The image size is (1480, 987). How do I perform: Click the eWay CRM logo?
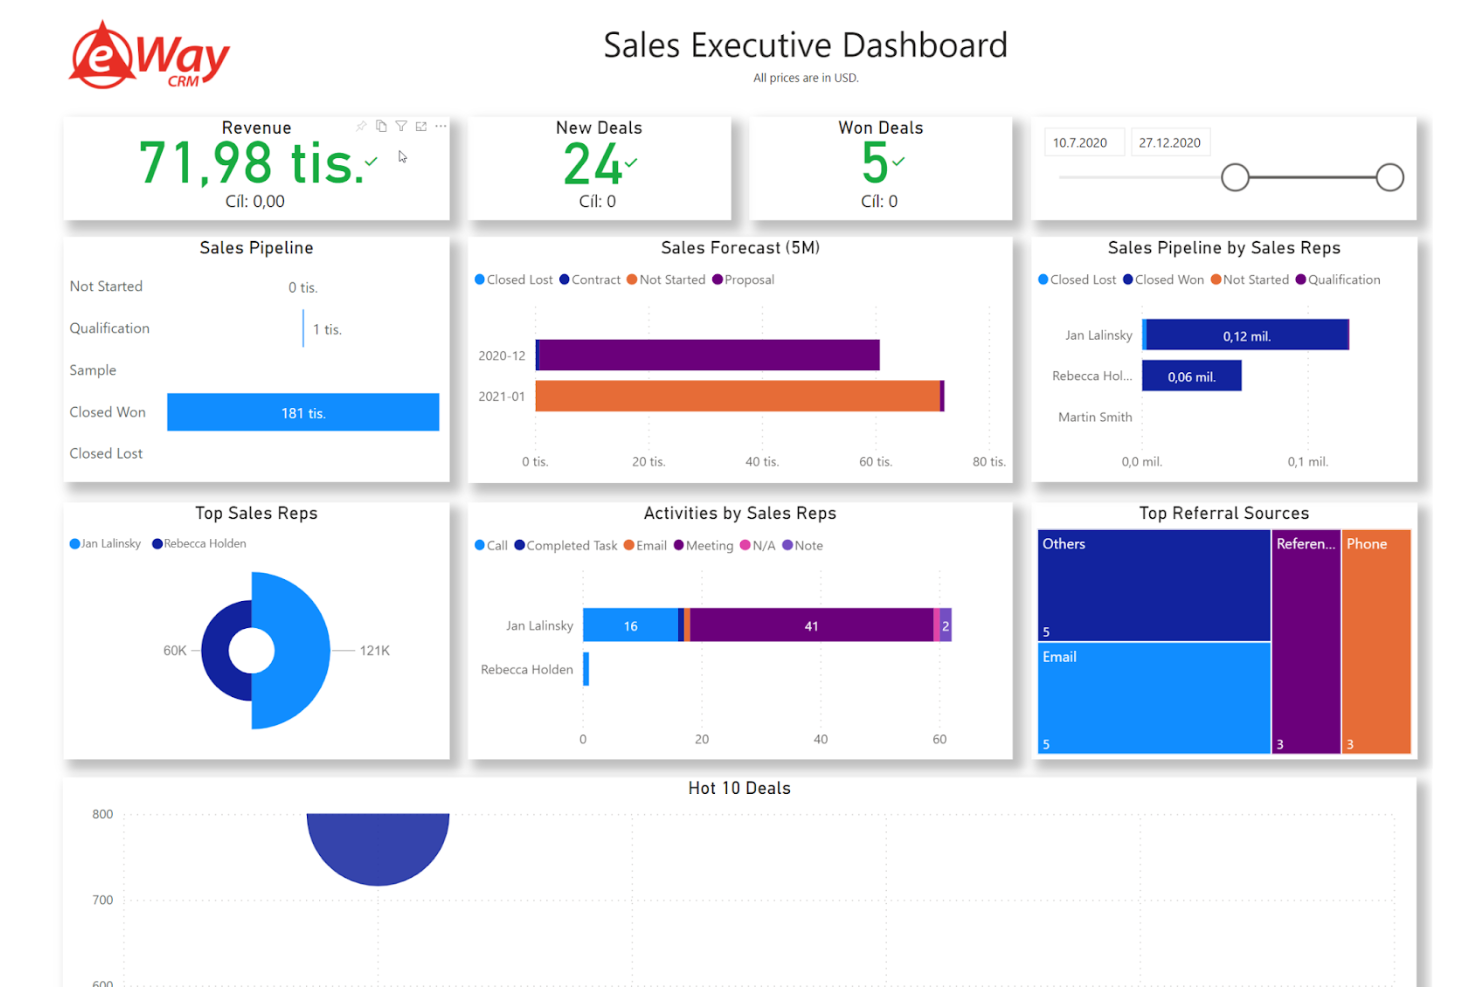pyautogui.click(x=149, y=55)
